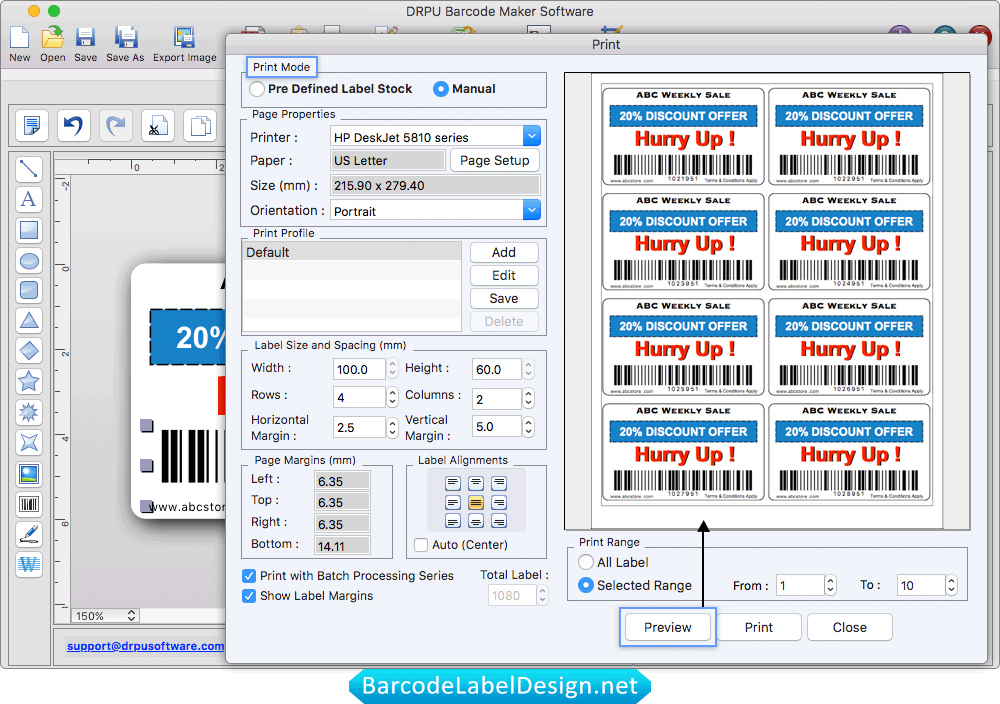Click Add print profile button

click(504, 253)
